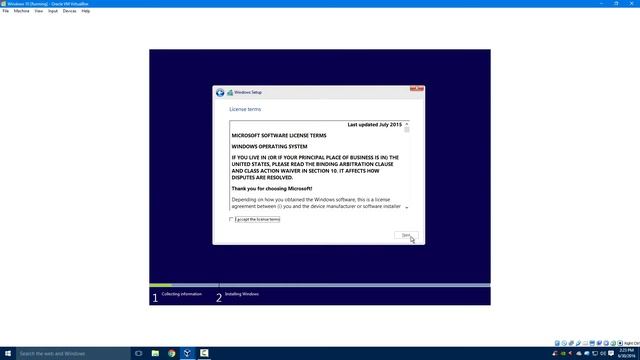Go back using the Setup back arrow
This screenshot has height=360, width=640.
pyautogui.click(x=220, y=93)
